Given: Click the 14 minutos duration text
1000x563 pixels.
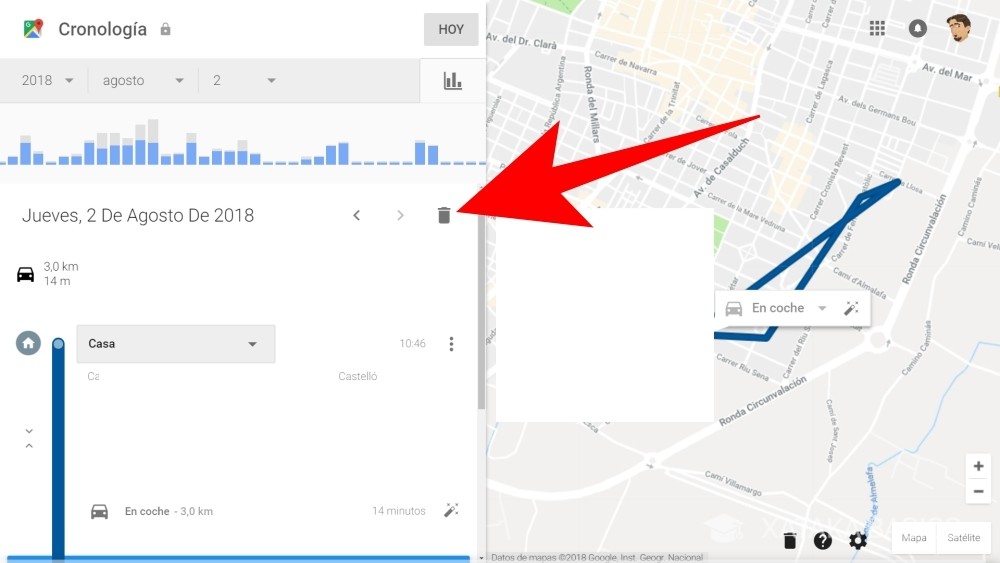Looking at the screenshot, I should tap(399, 511).
